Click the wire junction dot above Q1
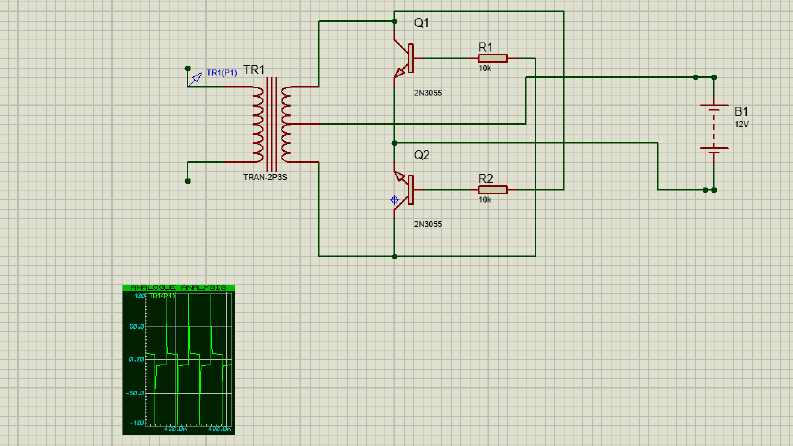The width and height of the screenshot is (793, 446). tap(394, 21)
